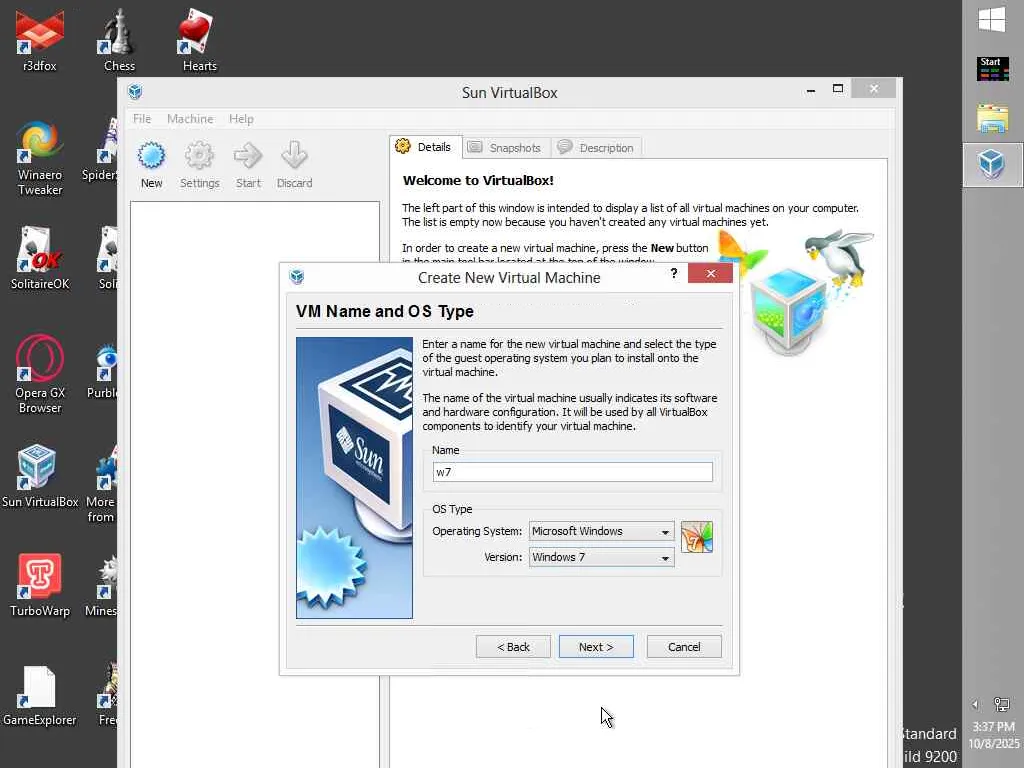
Task: Open the Hearts desktop shortcut
Action: pyautogui.click(x=199, y=39)
